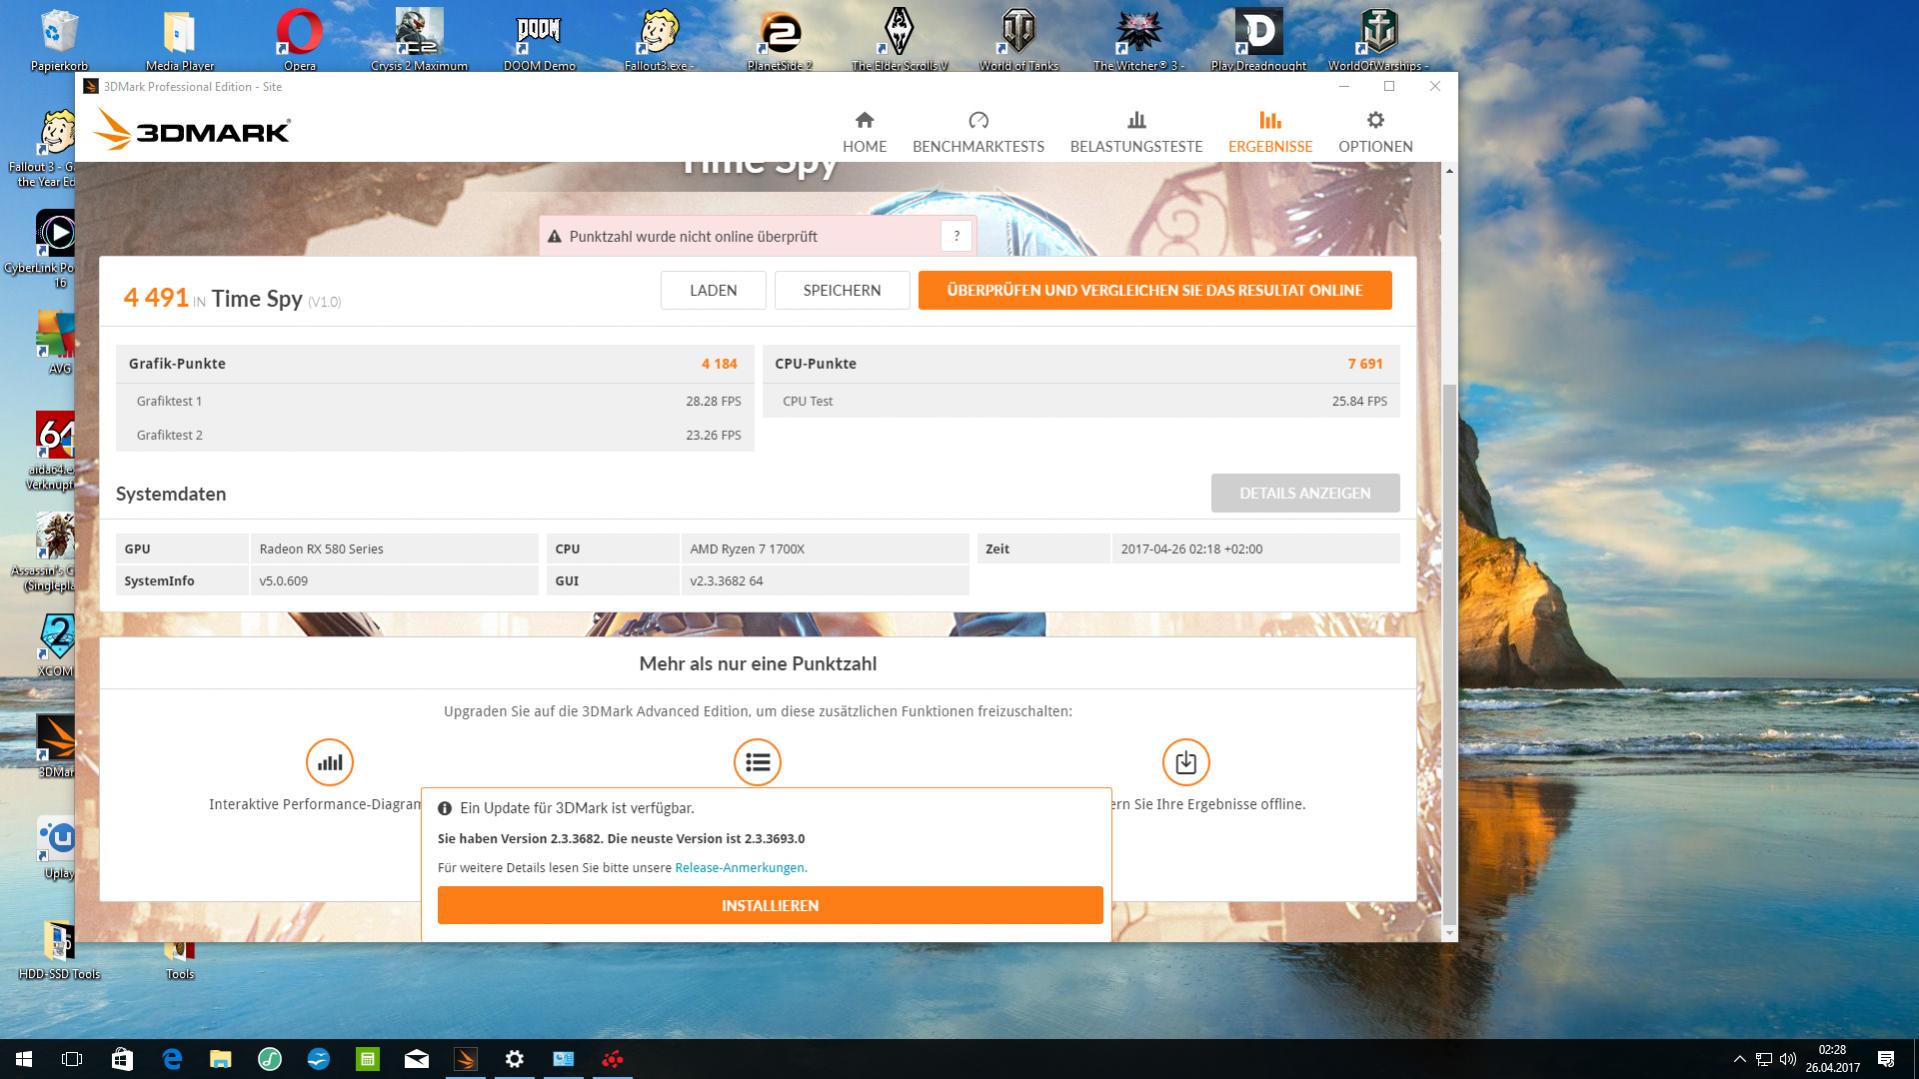Open the aida64.exe shortcut on the desktop
Viewport: 1919px width, 1079px height.
(54, 450)
